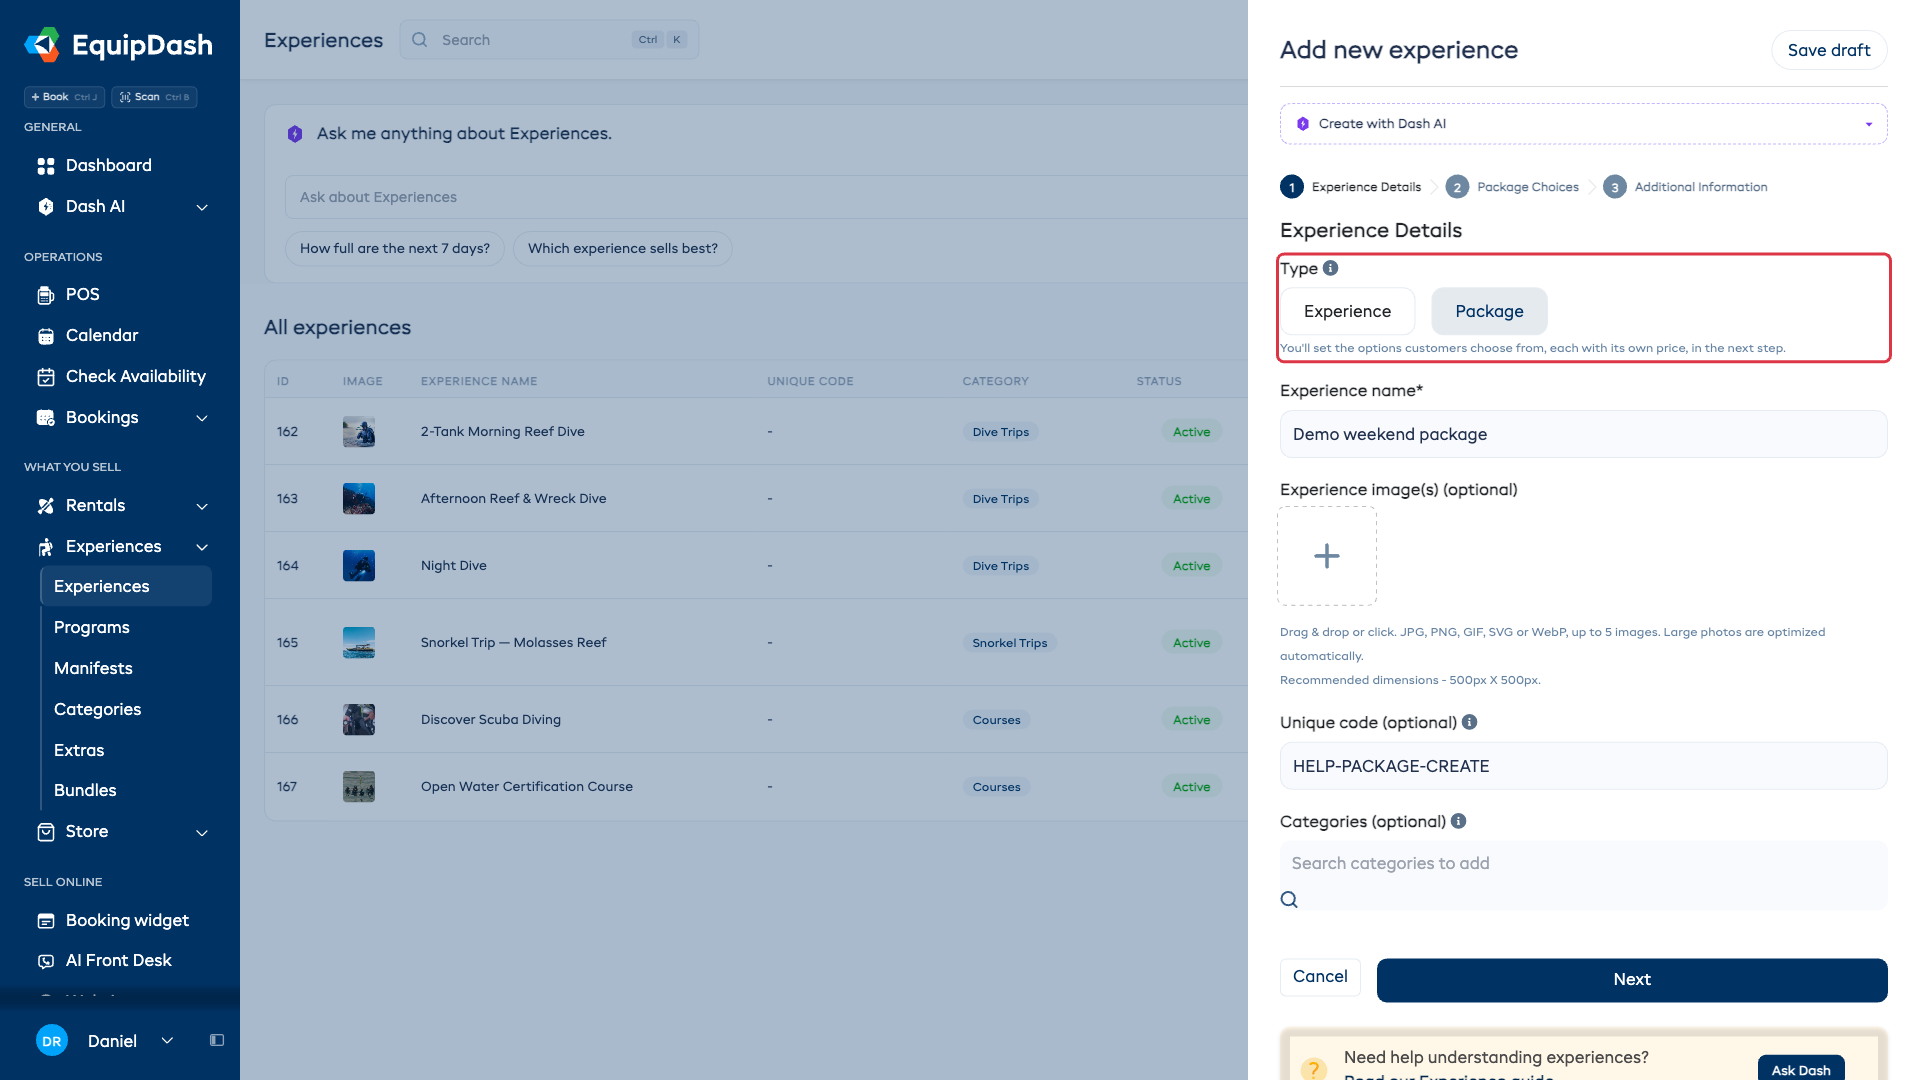Click the Snorkel Trips category tag
The height and width of the screenshot is (1080, 1920).
click(x=1010, y=643)
